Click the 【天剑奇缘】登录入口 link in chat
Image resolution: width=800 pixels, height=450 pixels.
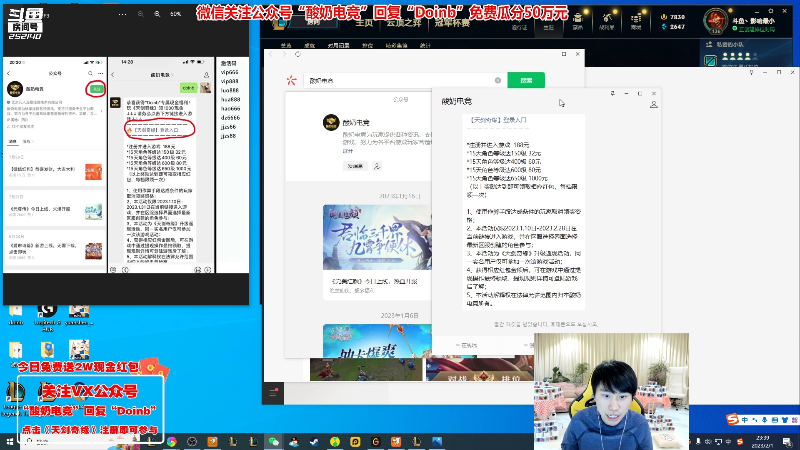point(498,120)
